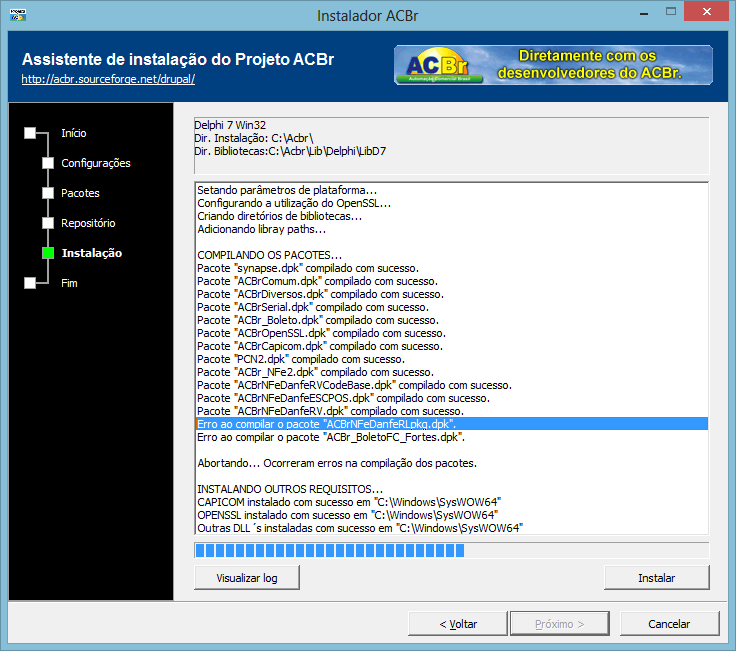
Task: Close the Instalador ACBr window
Action: pyautogui.click(x=706, y=12)
